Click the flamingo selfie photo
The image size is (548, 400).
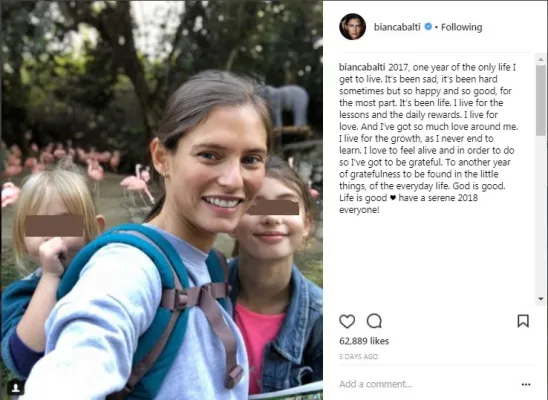161,200
